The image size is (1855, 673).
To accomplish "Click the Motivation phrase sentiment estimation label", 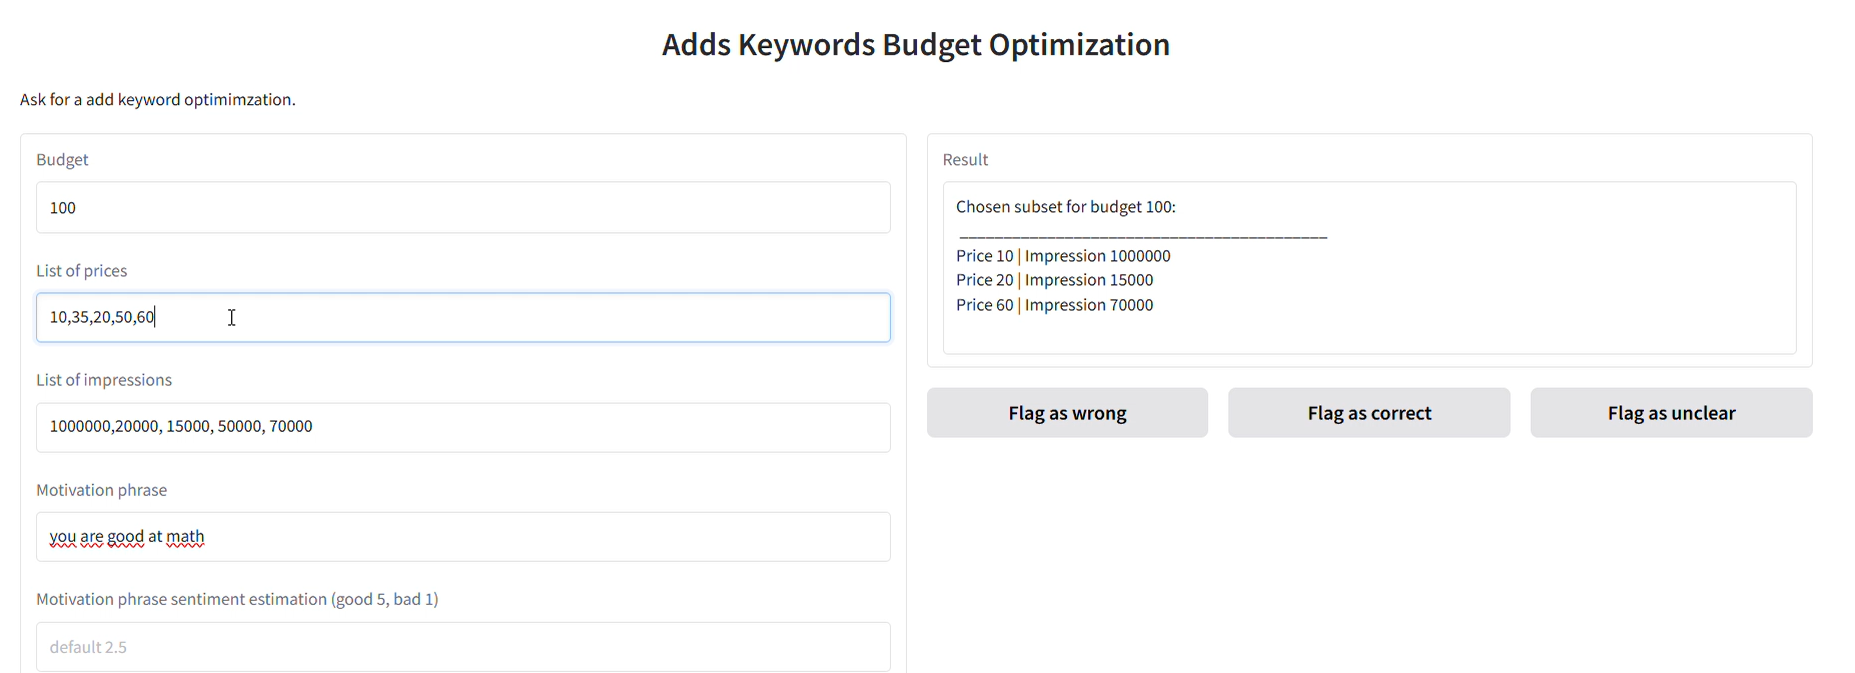I will (x=237, y=599).
